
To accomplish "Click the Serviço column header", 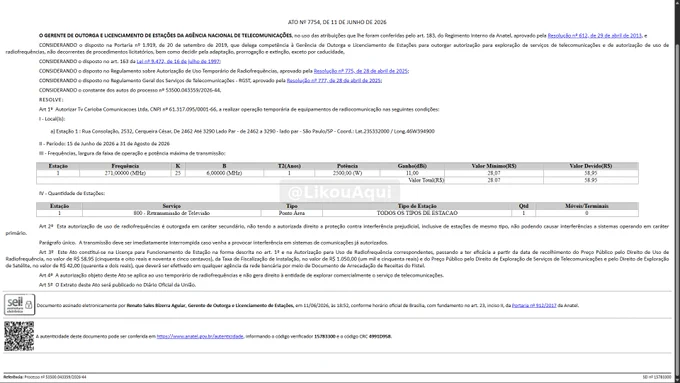I will 172,206.
